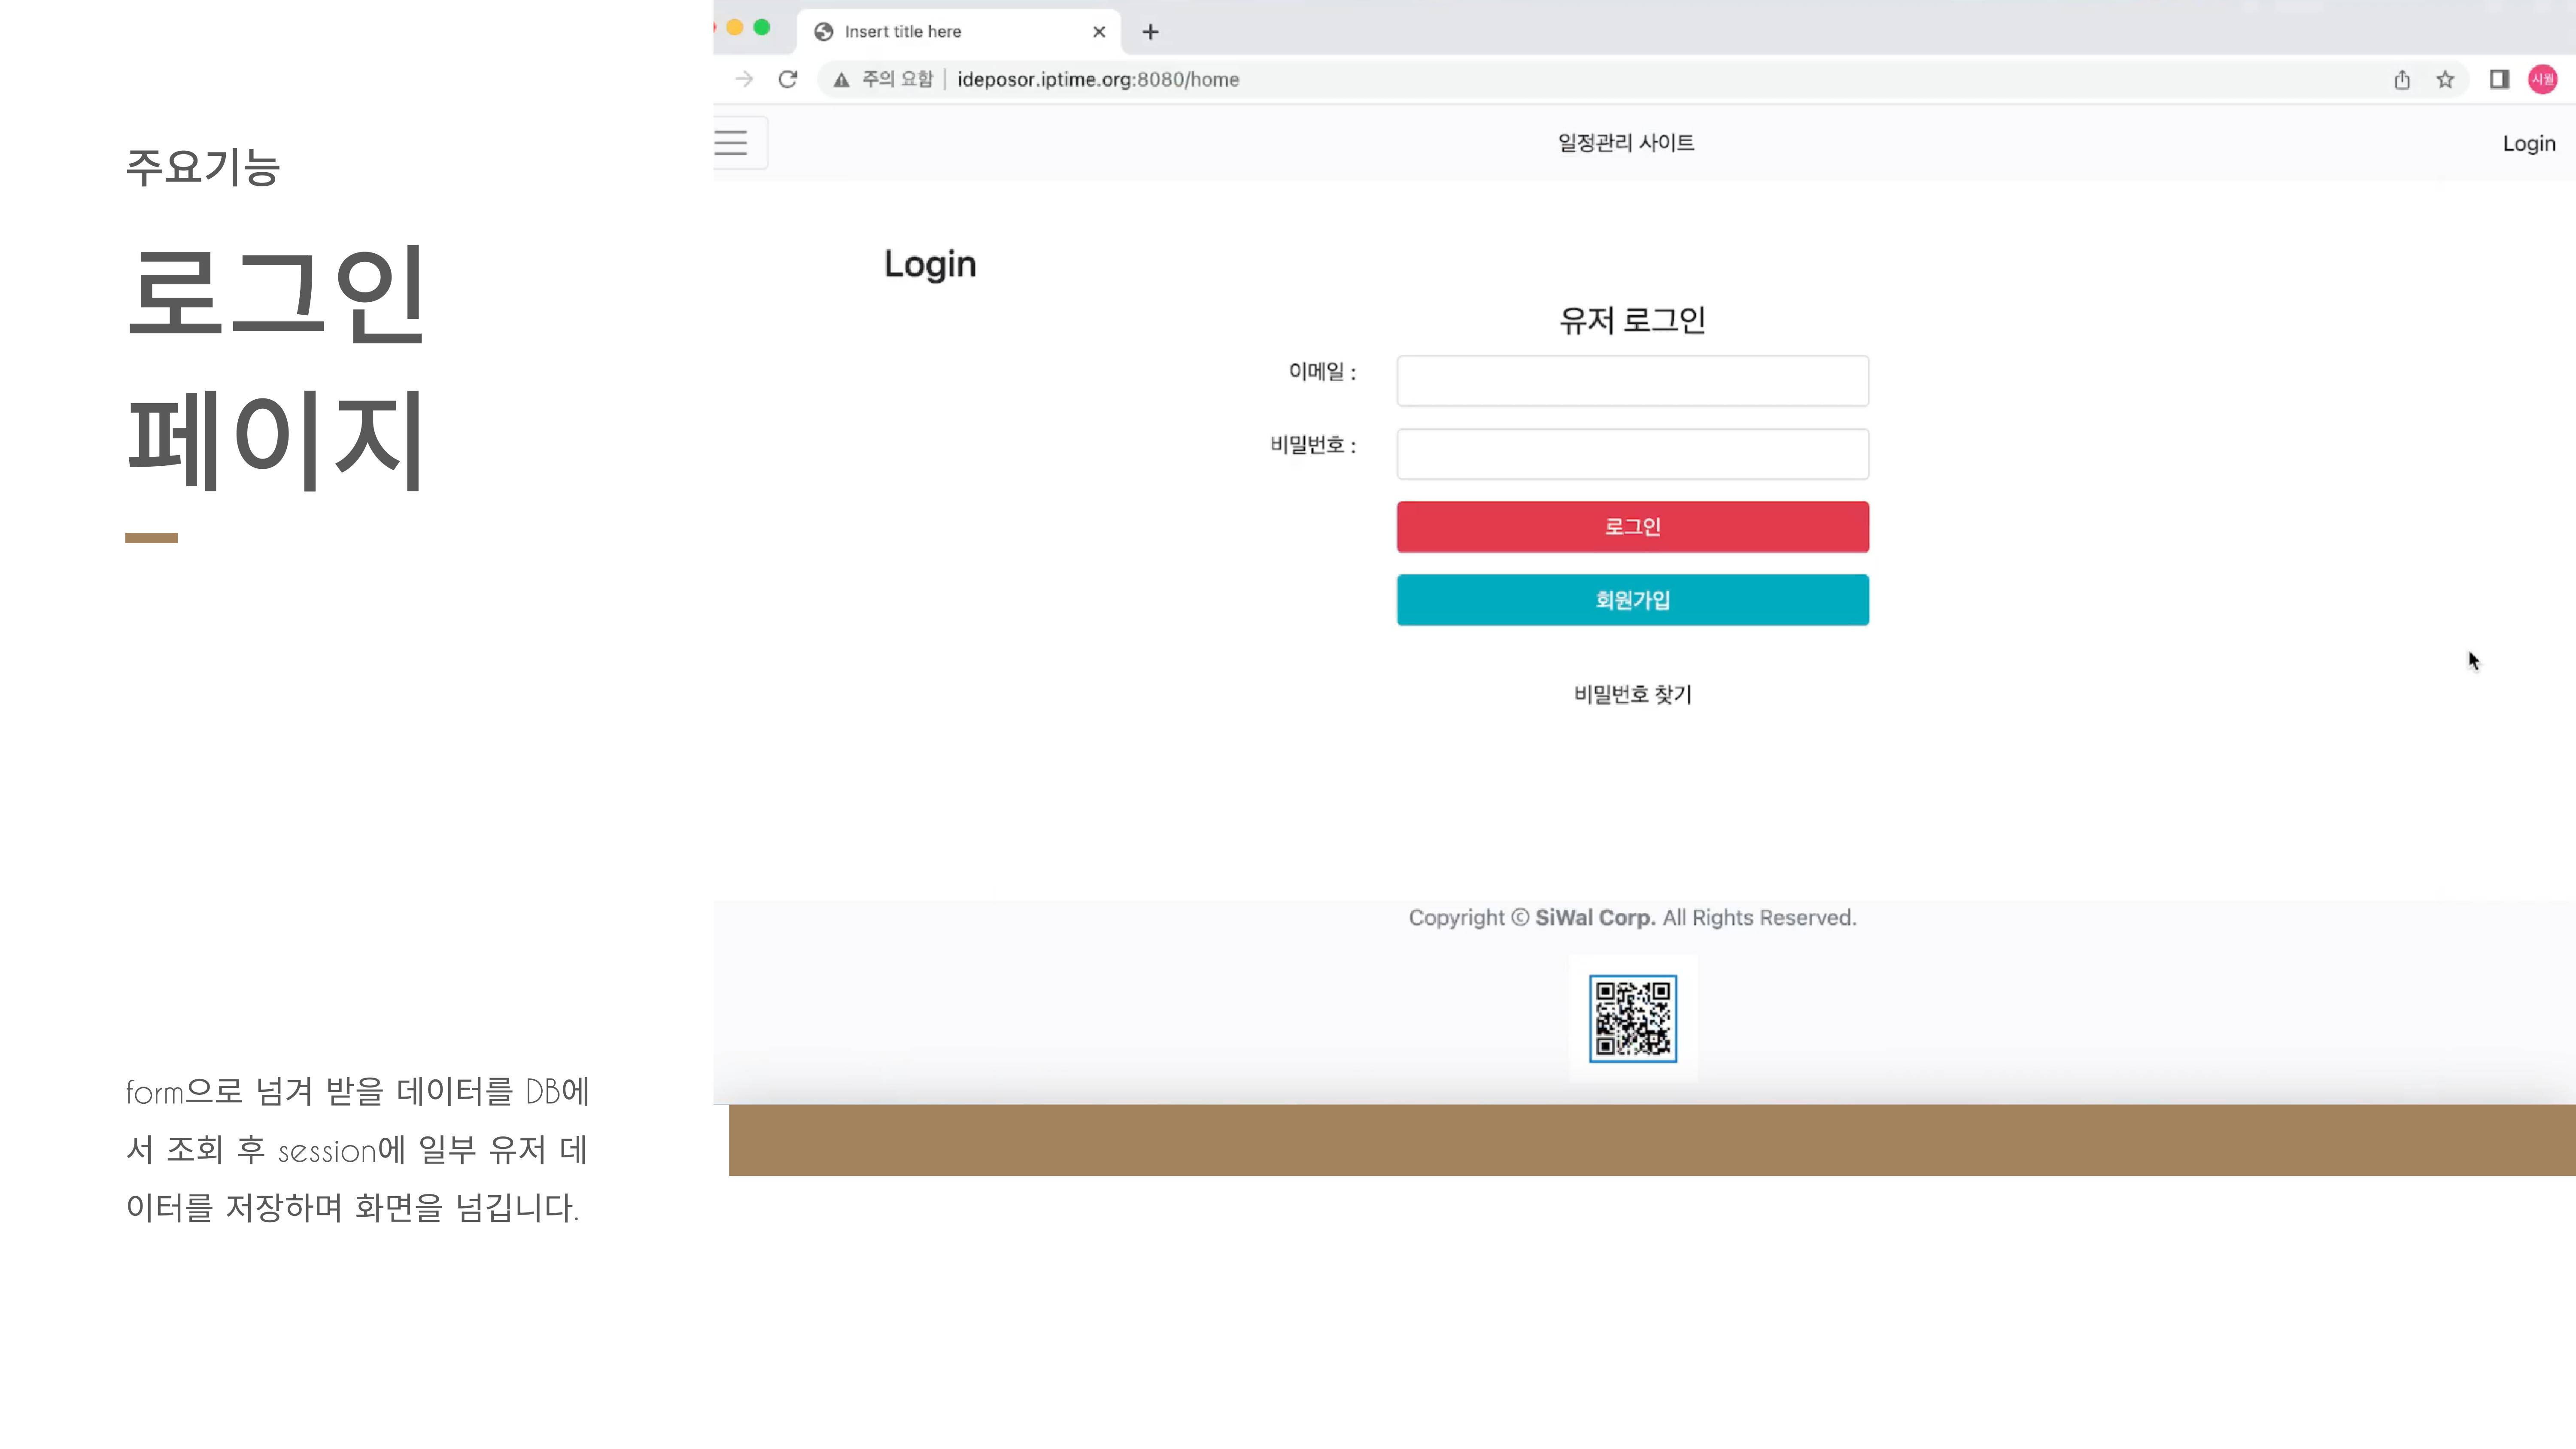The width and height of the screenshot is (2576, 1449).
Task: Click the 유저 로그인 heading
Action: coord(1633,320)
